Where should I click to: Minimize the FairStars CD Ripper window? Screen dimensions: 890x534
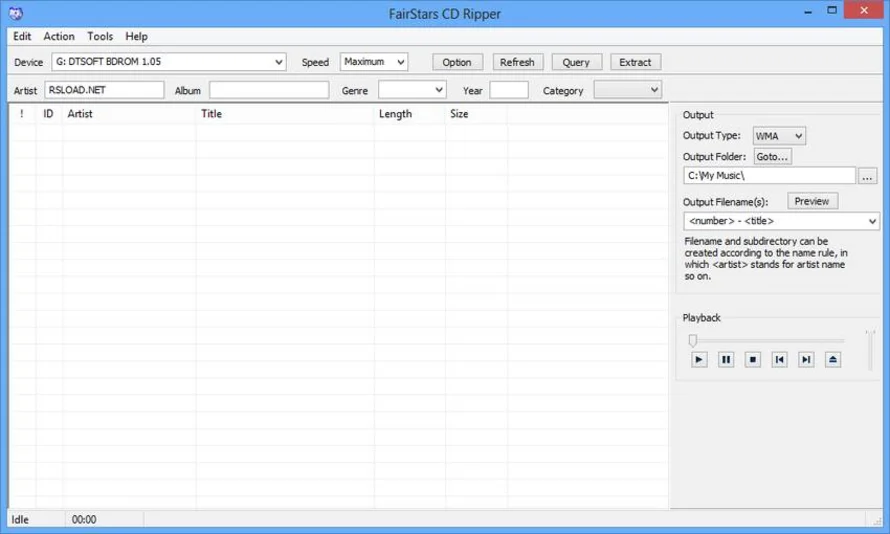pos(808,11)
